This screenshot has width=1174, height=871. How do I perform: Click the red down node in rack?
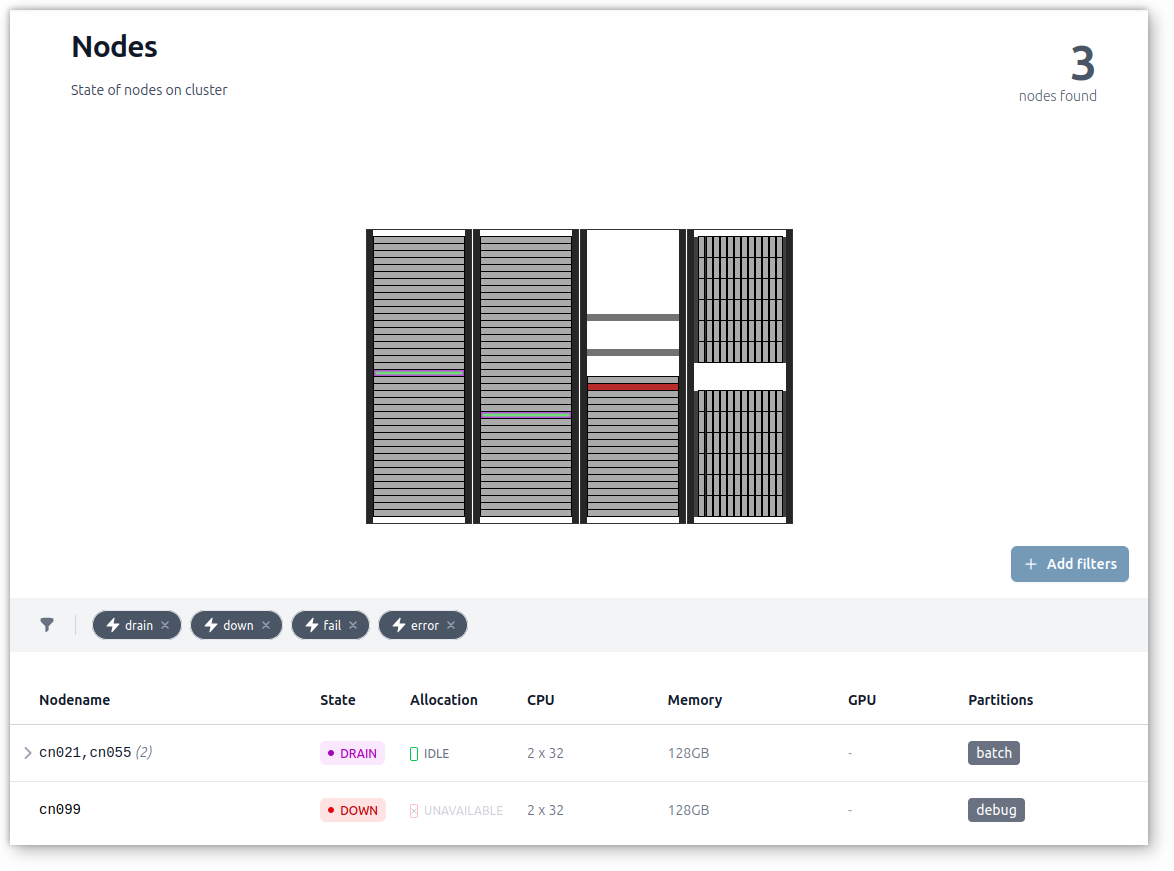tap(633, 387)
